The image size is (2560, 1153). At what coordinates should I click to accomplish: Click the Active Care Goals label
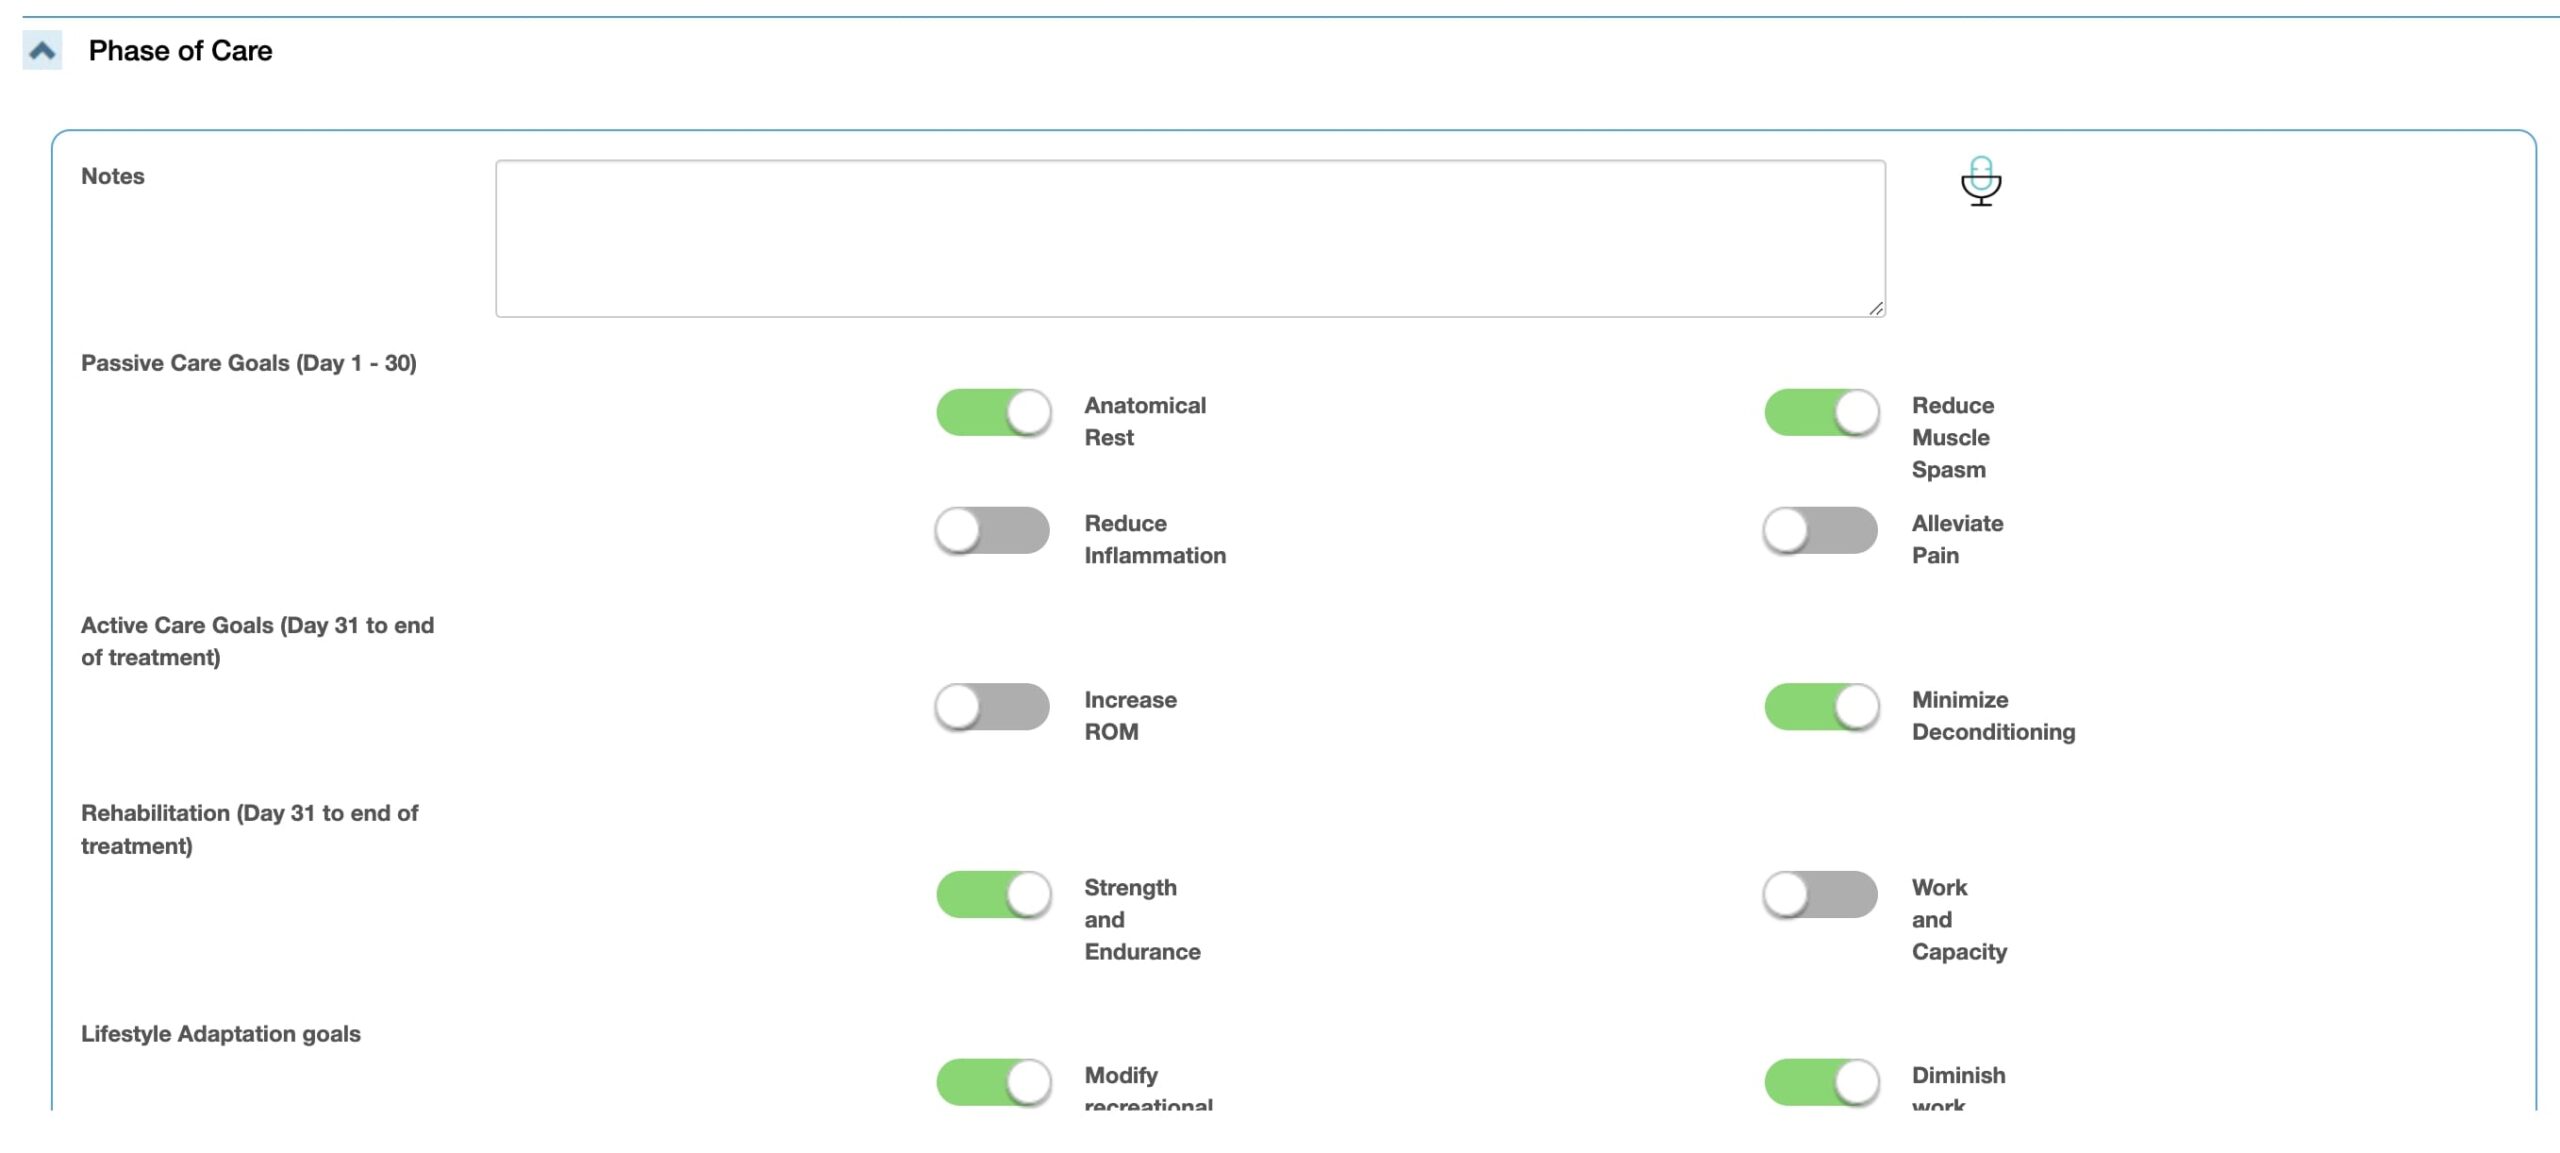[x=257, y=641]
